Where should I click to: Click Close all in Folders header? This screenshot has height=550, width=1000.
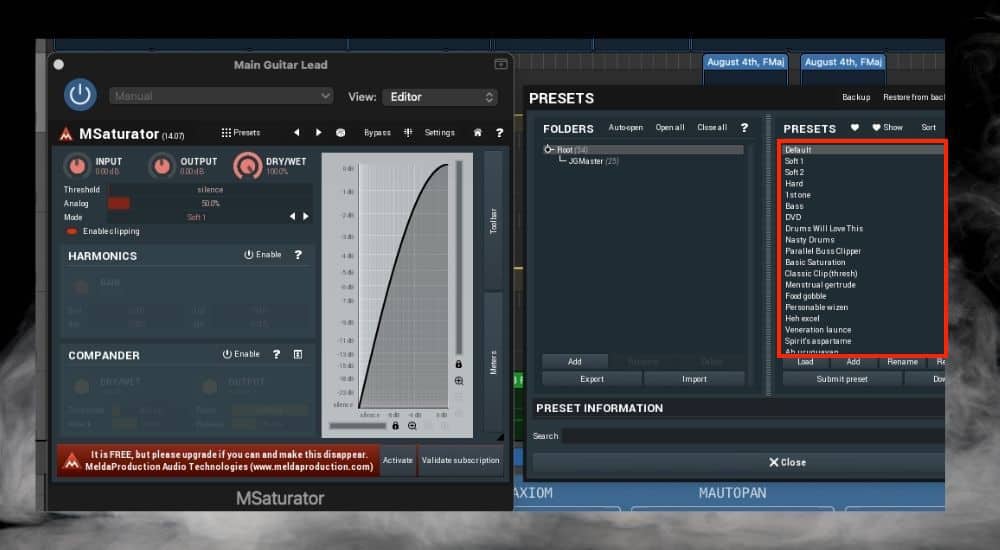[712, 128]
